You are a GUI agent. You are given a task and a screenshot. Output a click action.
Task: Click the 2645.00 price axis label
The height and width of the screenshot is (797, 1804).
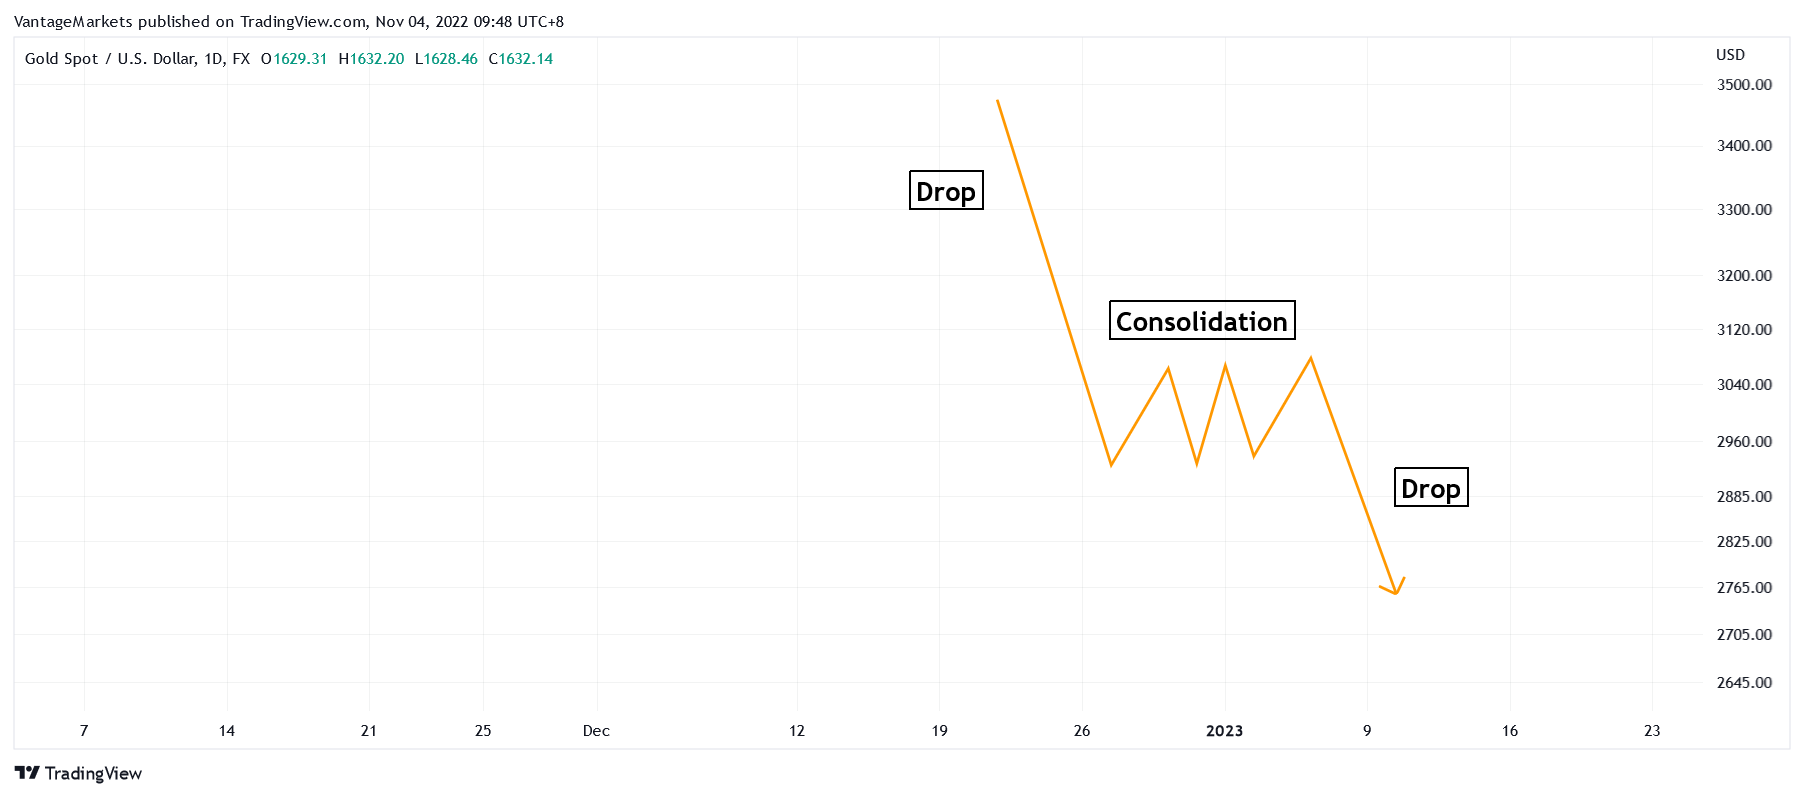[1744, 683]
